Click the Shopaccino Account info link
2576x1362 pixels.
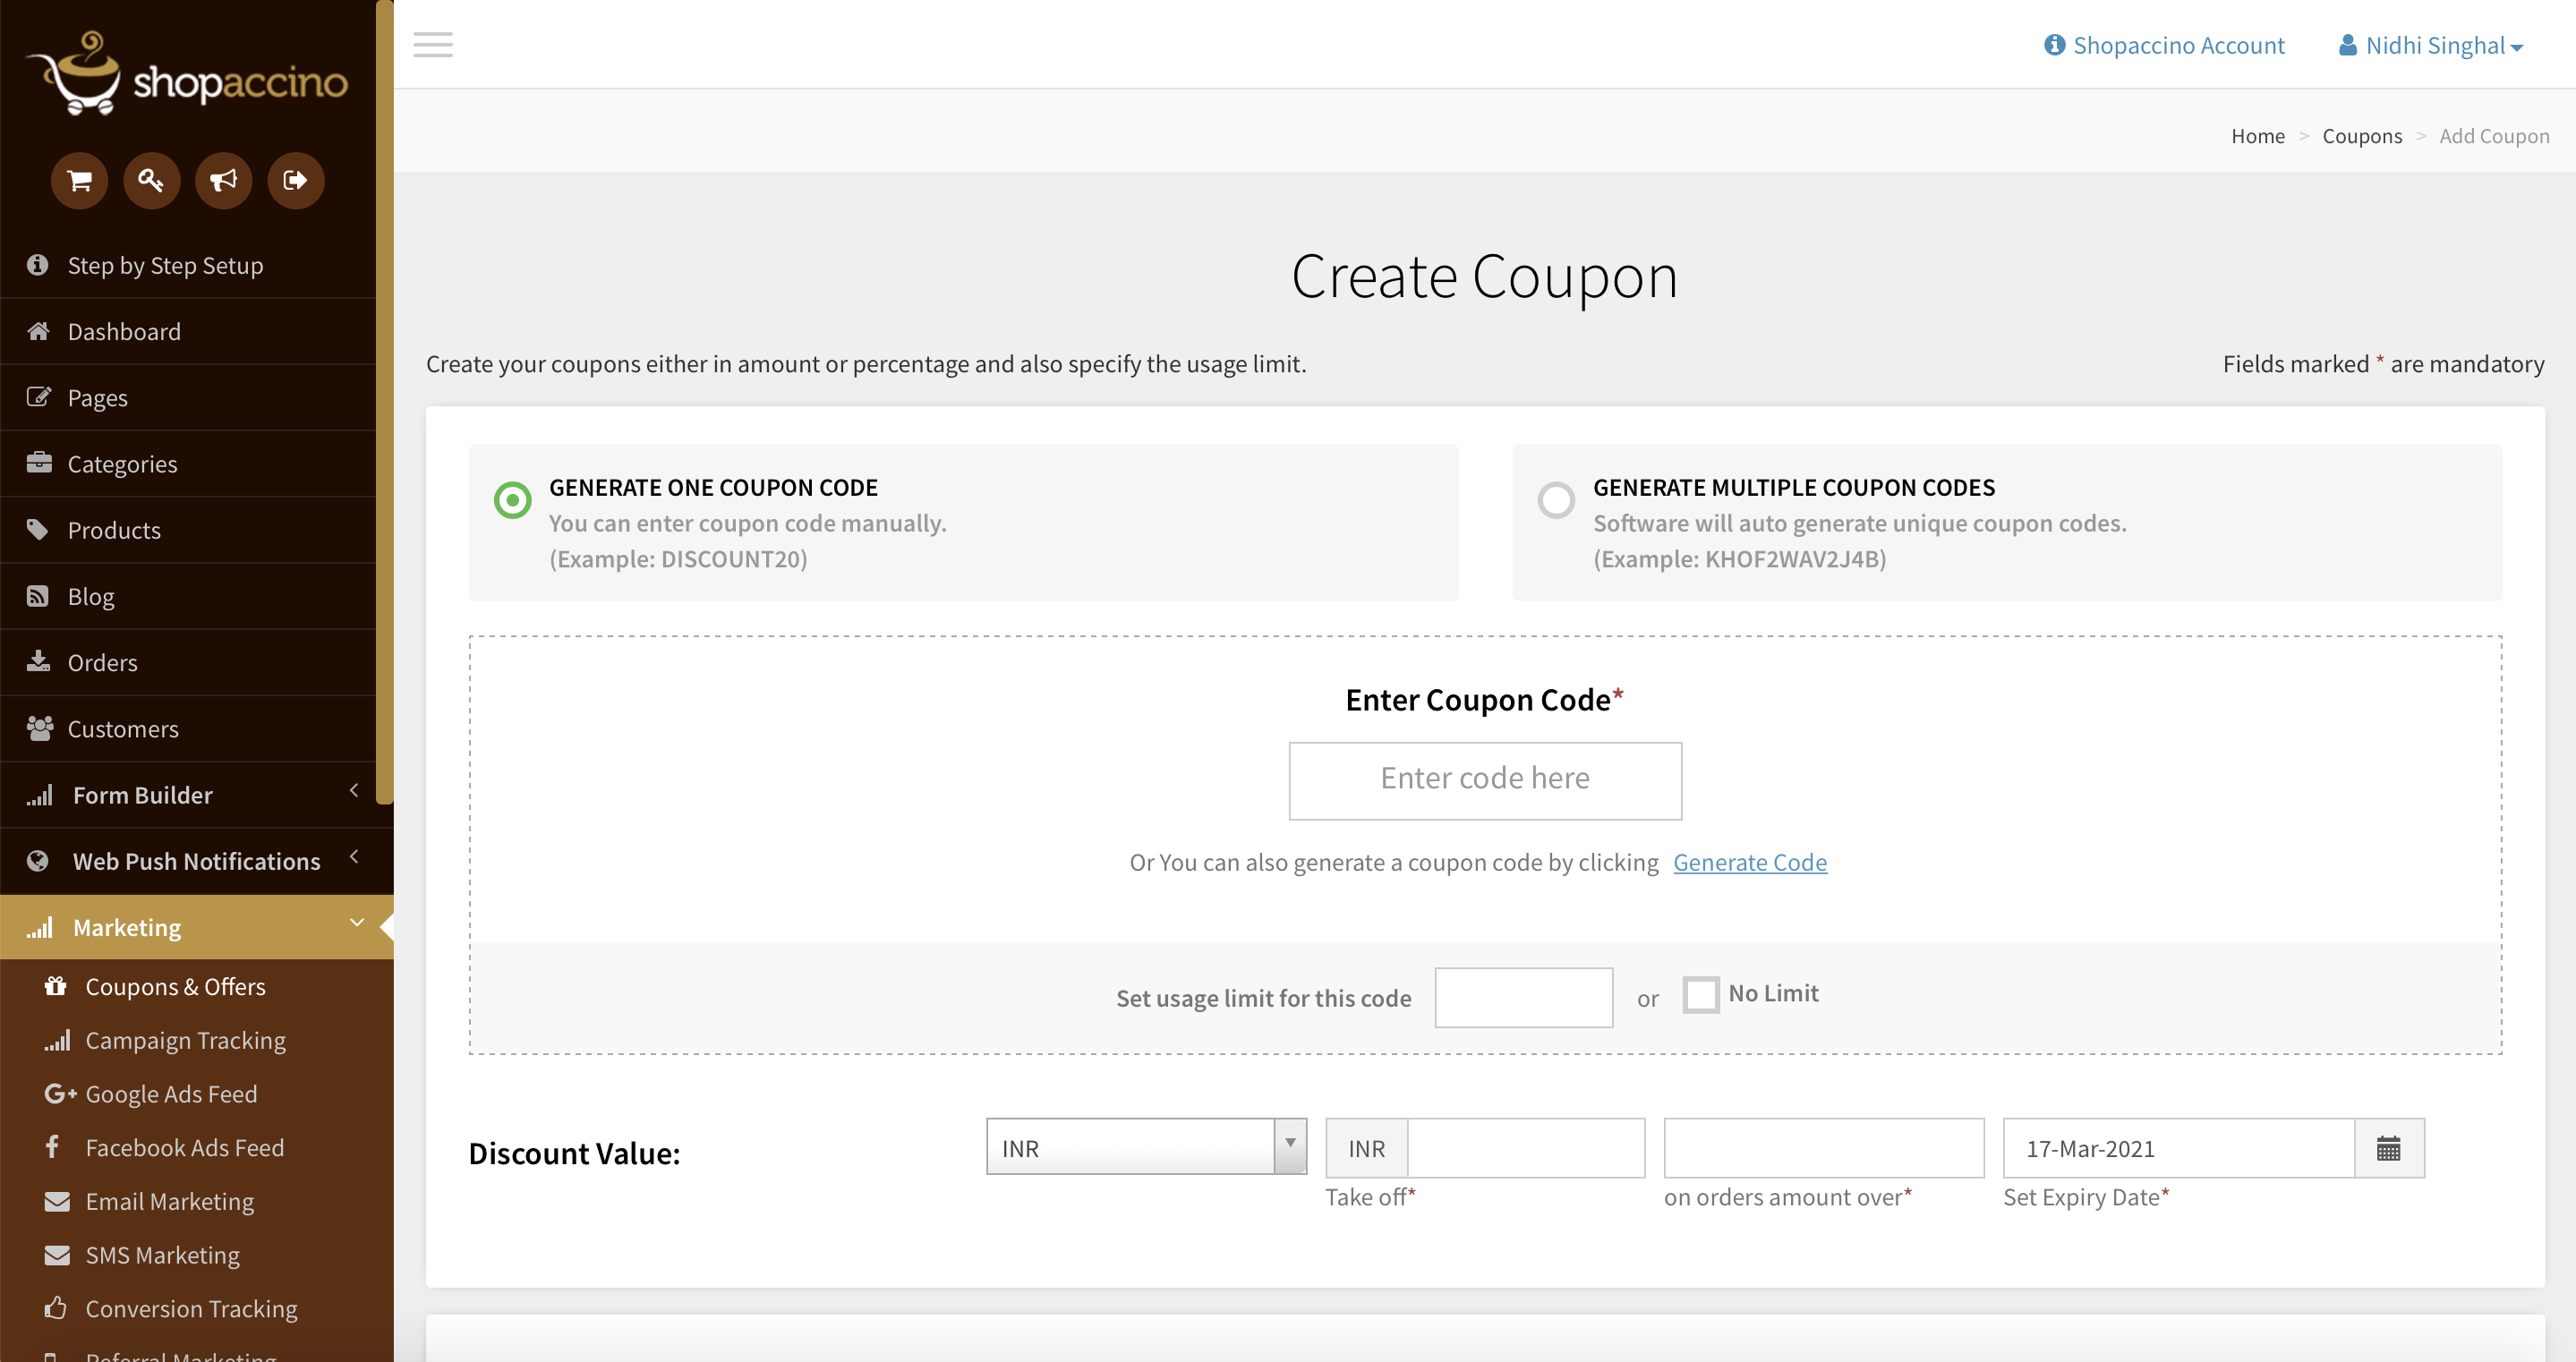point(2165,45)
